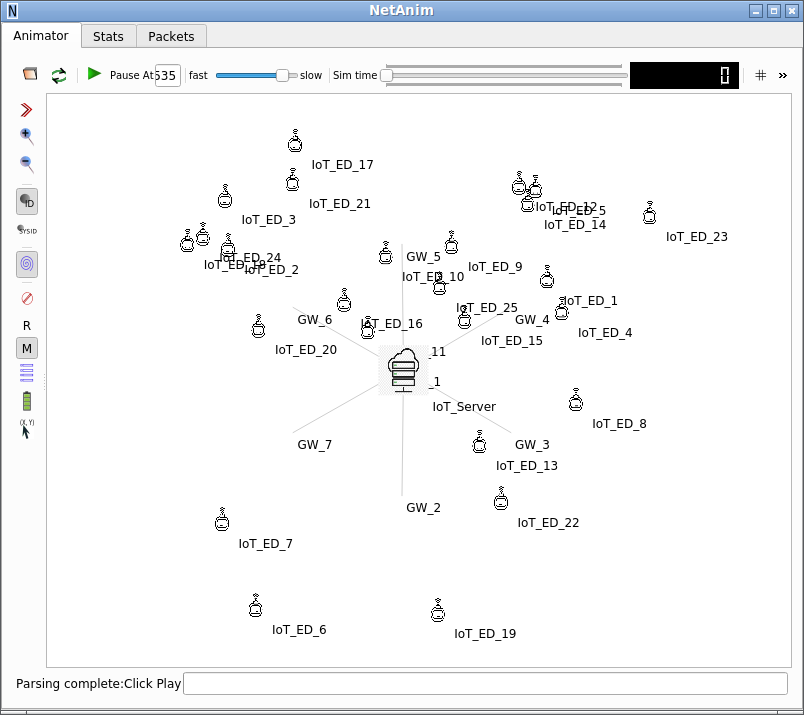Zoom out with the minus magnifier
The image size is (804, 715).
coord(27,164)
